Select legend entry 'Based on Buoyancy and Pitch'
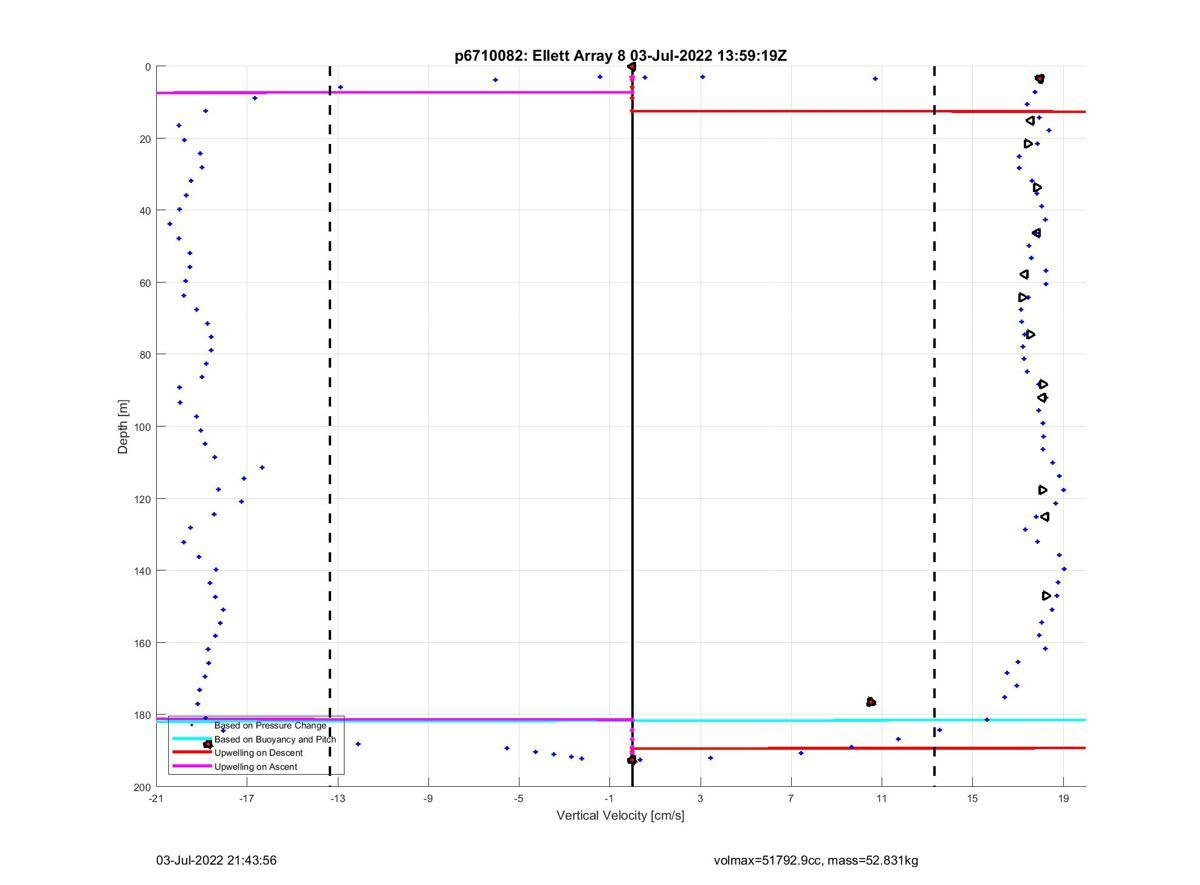Screen dimensions: 1200x885 coord(275,739)
